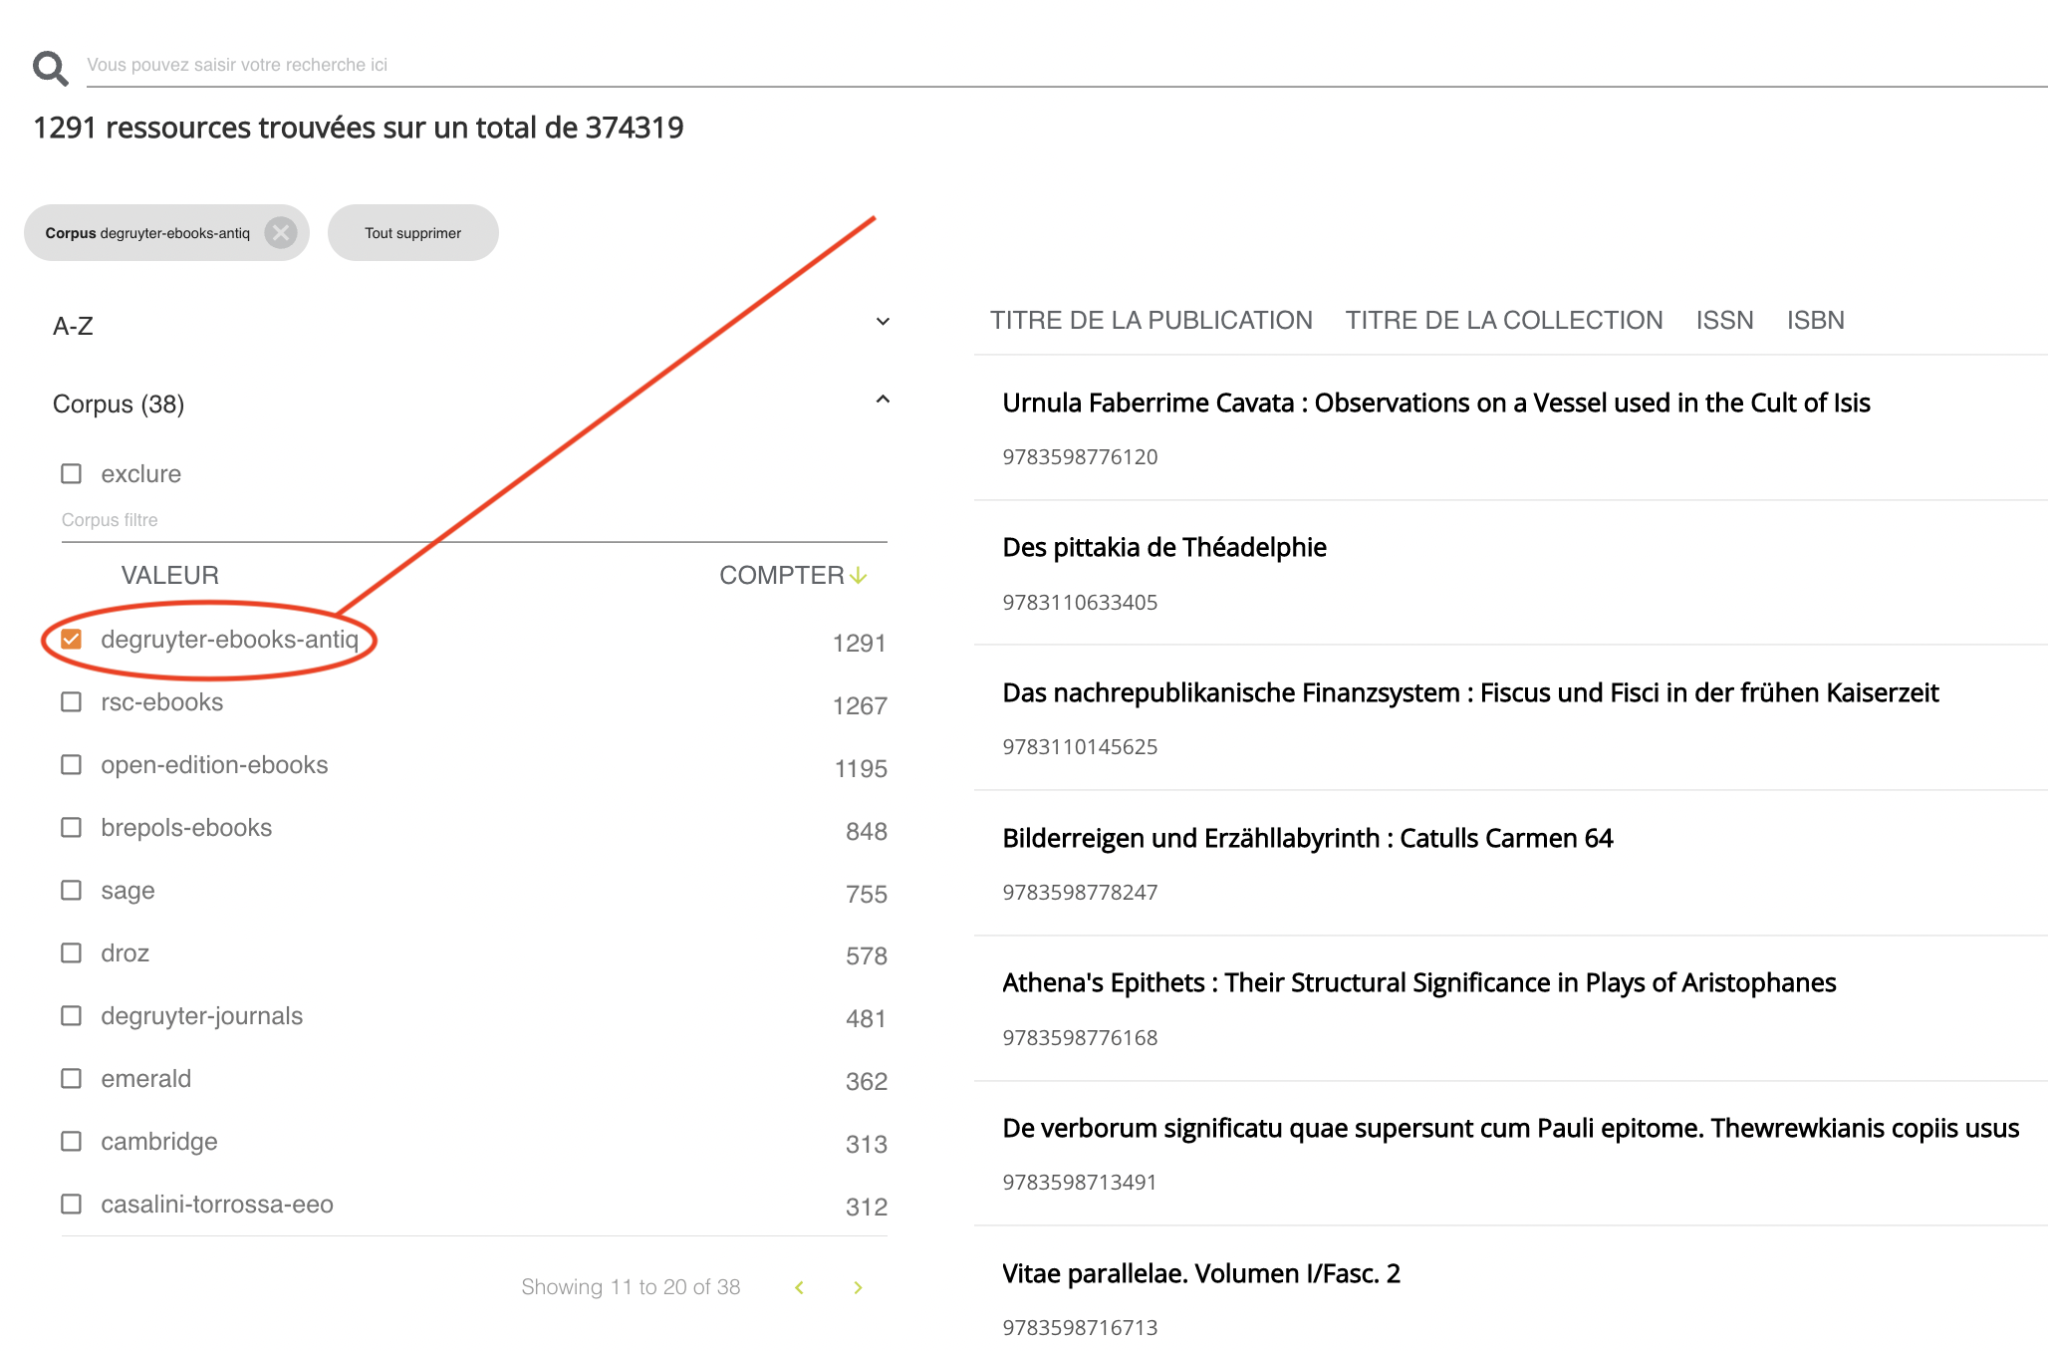2048x1351 pixels.
Task: Check the casalini-torrossa-eeo checkbox
Action: 71,1204
